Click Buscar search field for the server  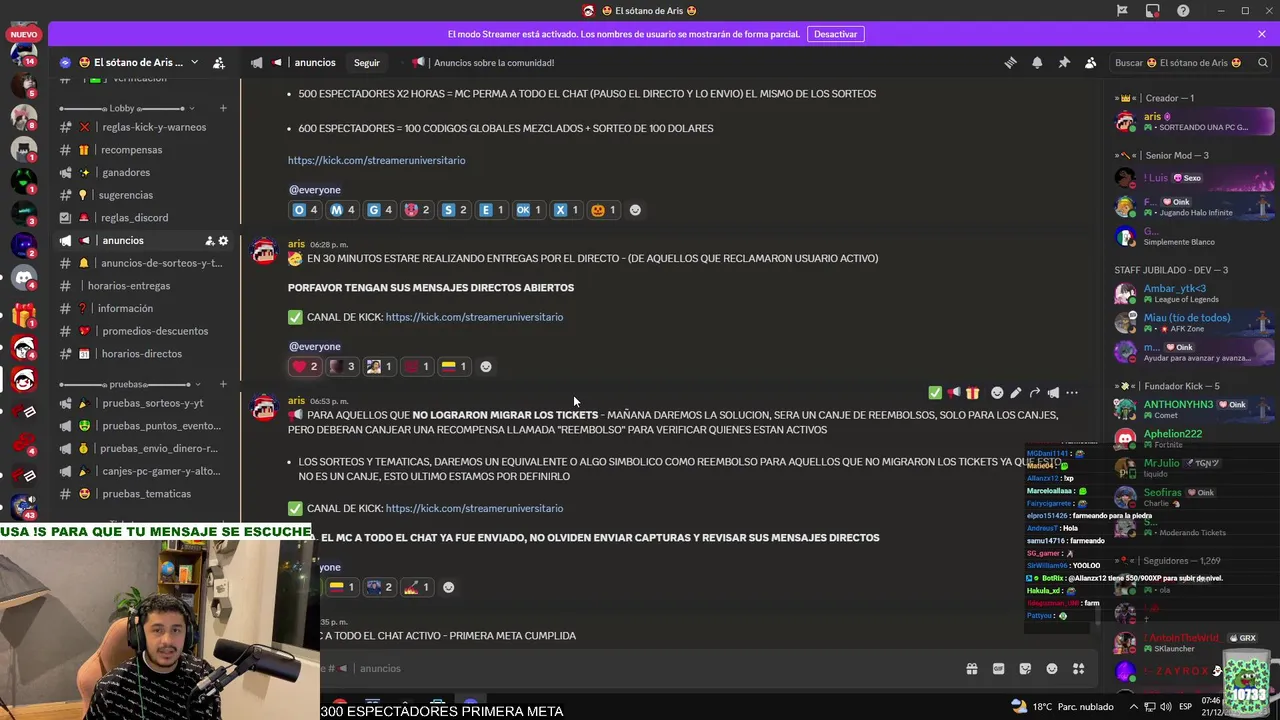(x=1190, y=62)
